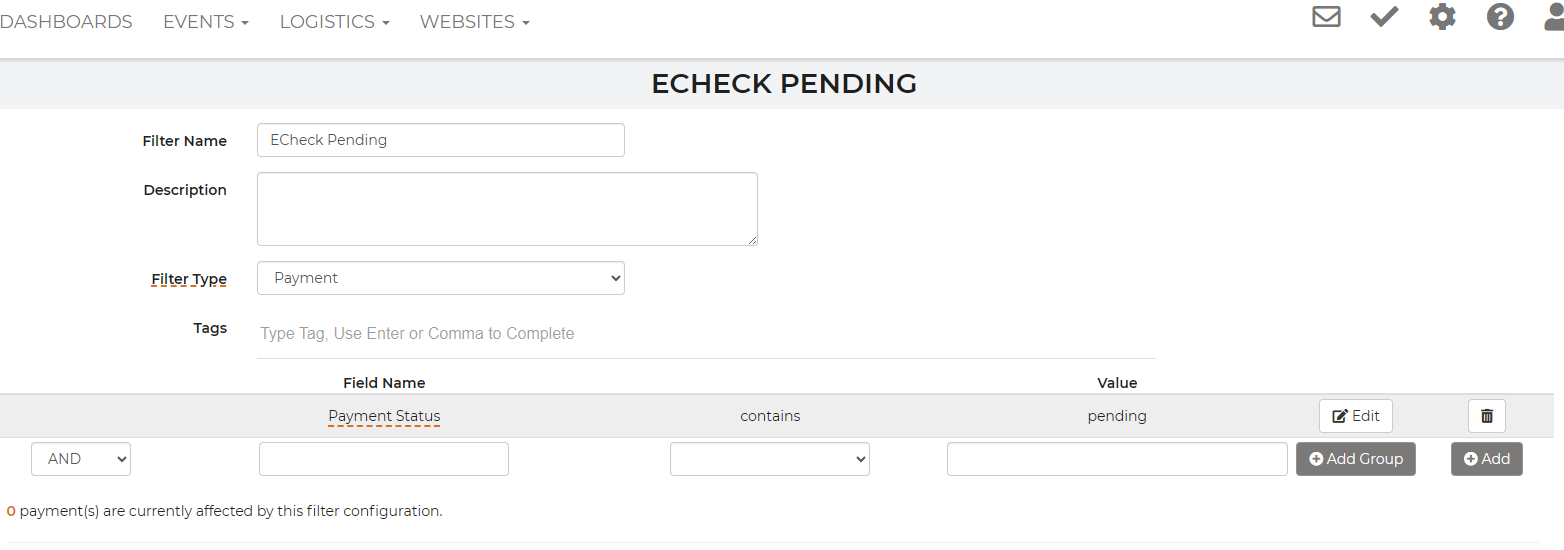Open the Filter Type Payment dropdown
The width and height of the screenshot is (1564, 550).
(x=441, y=278)
